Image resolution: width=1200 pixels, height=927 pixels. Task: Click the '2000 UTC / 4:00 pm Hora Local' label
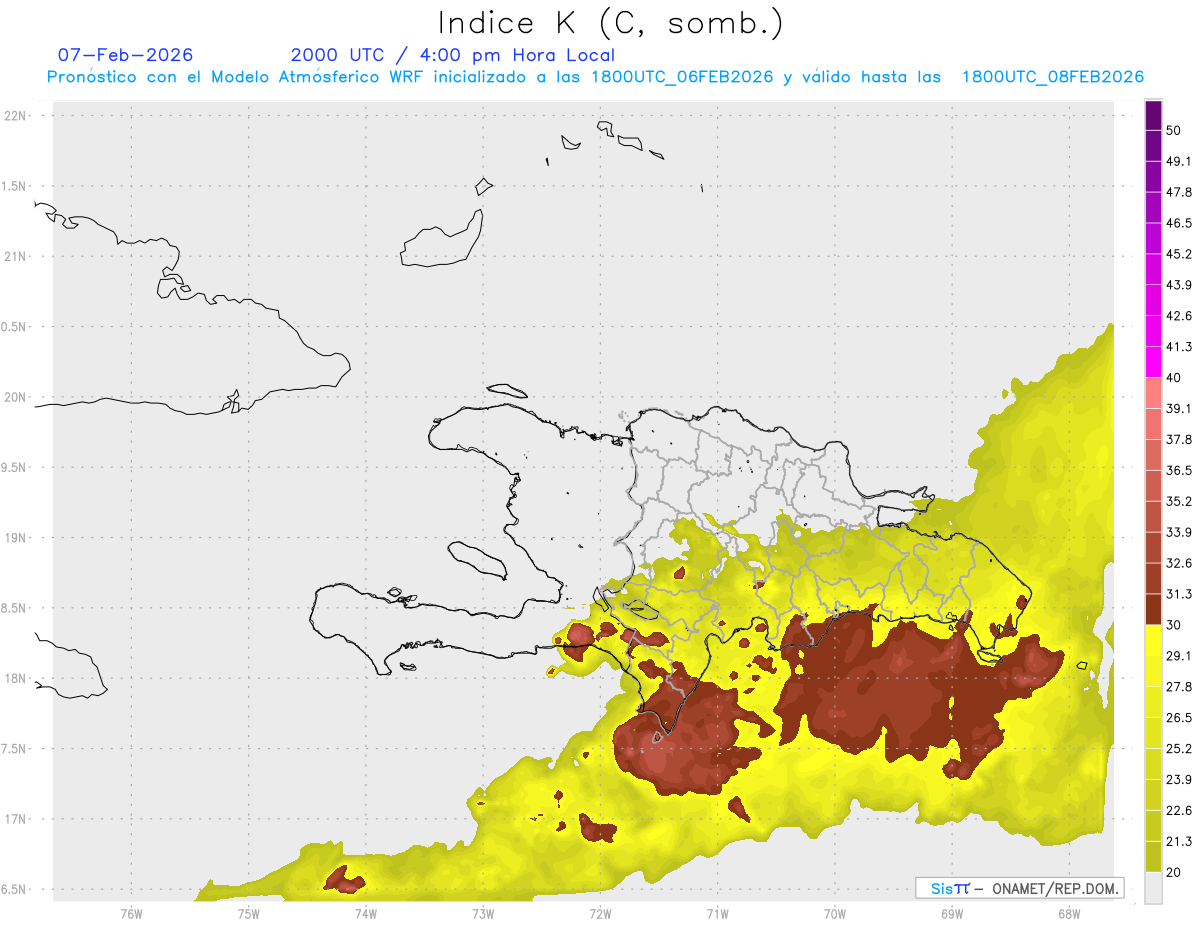453,55
